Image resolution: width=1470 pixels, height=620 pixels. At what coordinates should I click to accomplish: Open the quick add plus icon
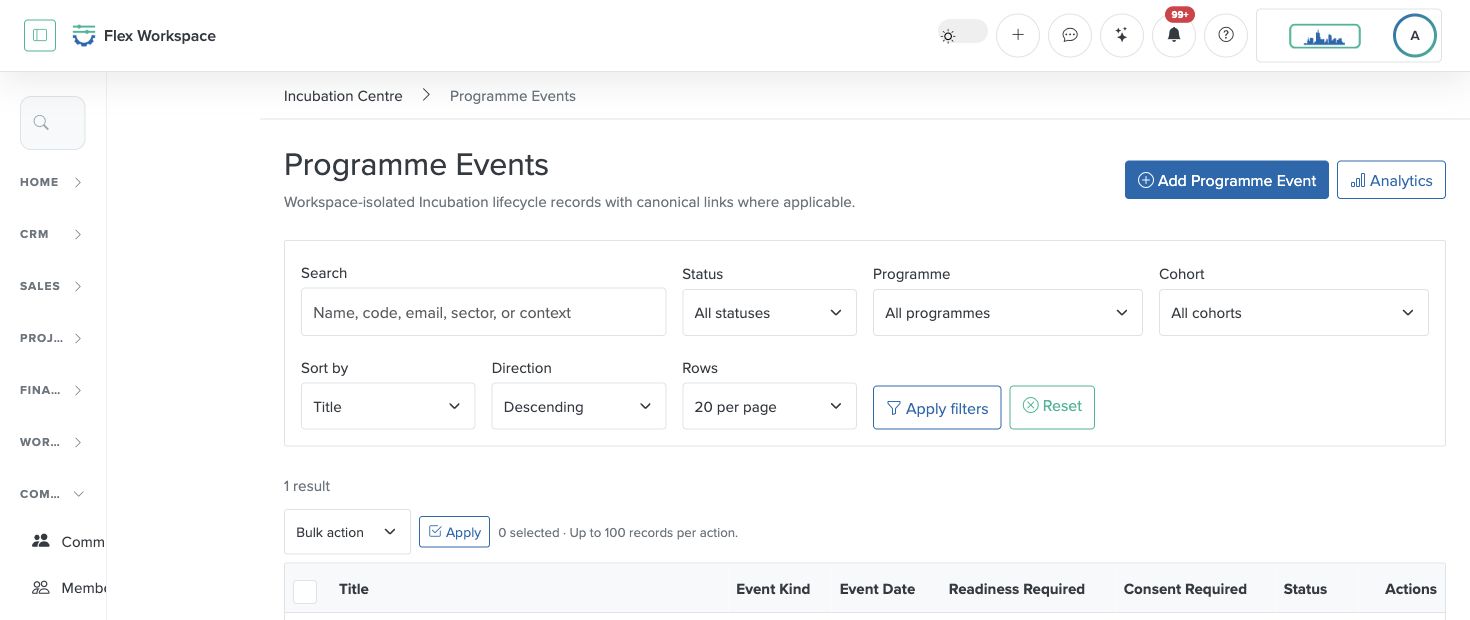tap(1018, 35)
